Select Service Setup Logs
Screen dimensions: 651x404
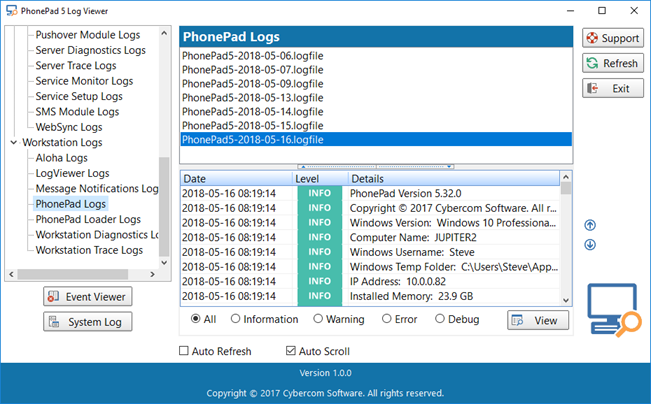pos(79,96)
